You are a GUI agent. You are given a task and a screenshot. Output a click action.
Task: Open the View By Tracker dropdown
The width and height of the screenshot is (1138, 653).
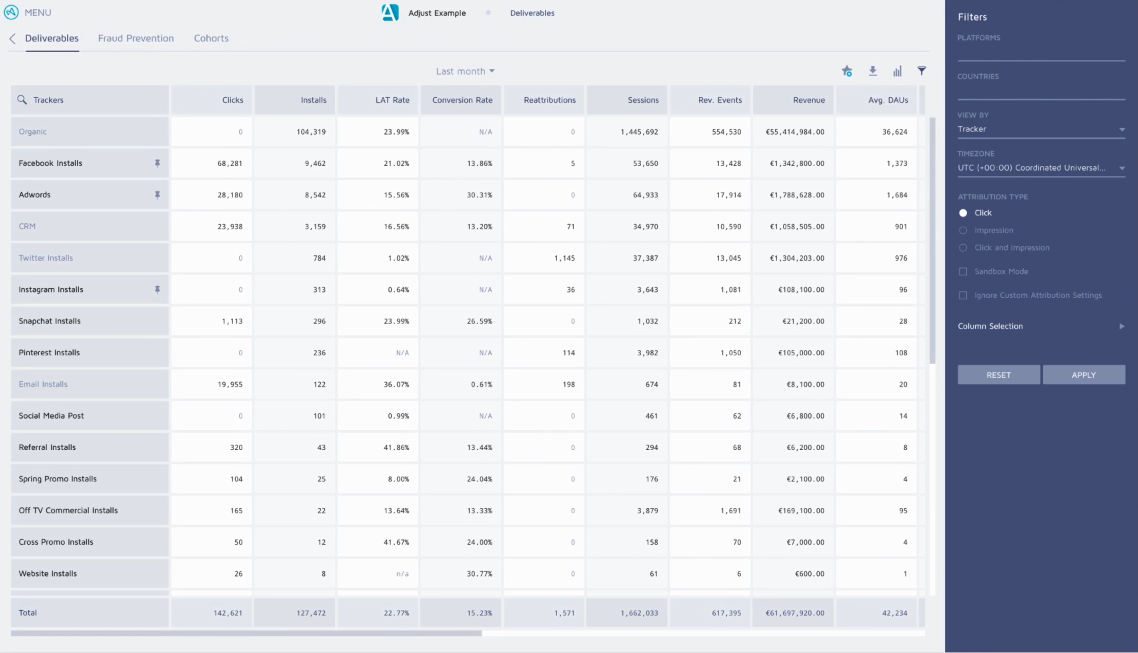(1040, 129)
